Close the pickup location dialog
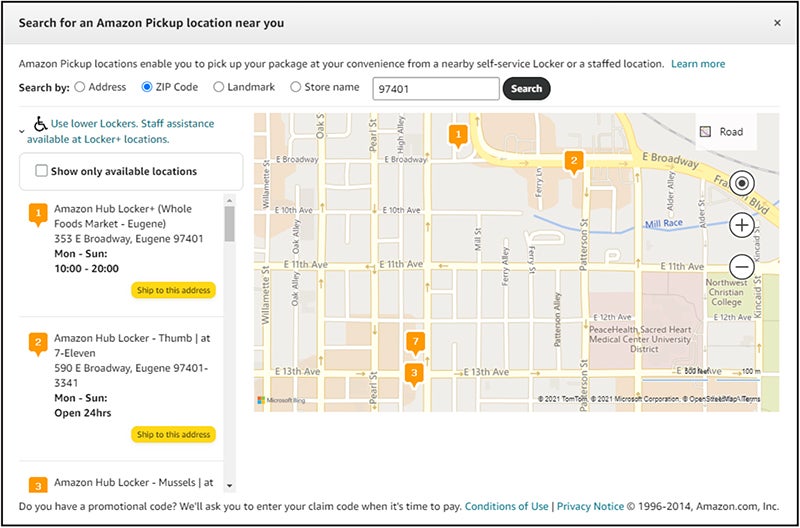Viewport: 800px width, 528px height. [777, 23]
